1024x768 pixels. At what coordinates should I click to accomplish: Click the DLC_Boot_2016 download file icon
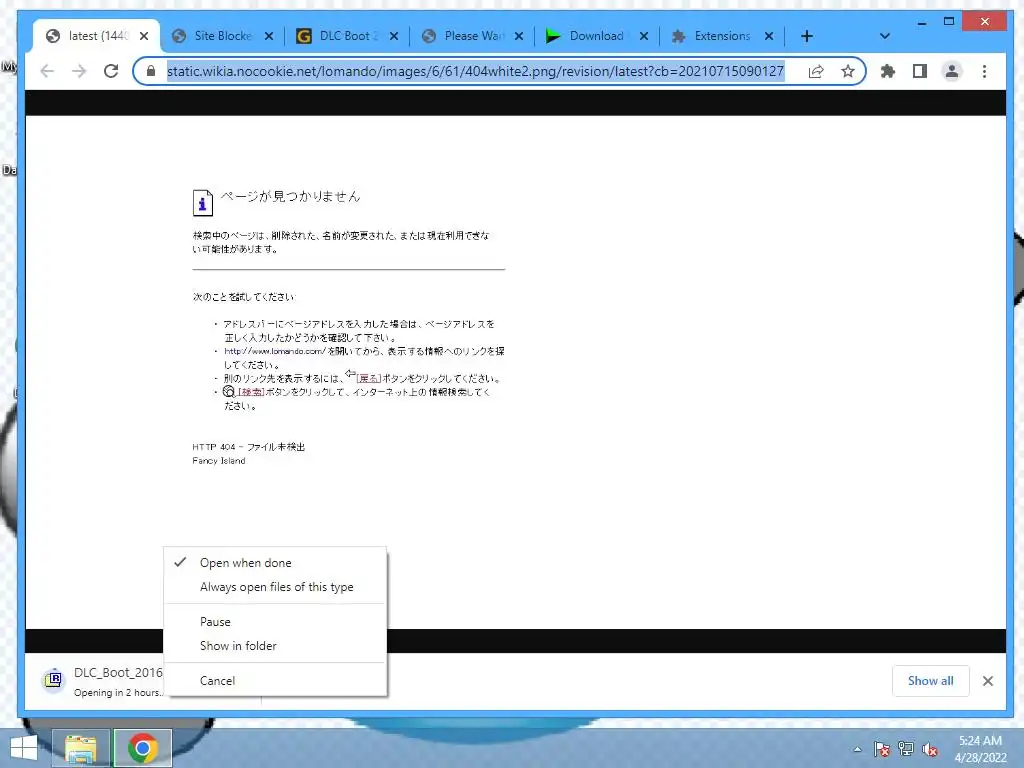coord(54,680)
